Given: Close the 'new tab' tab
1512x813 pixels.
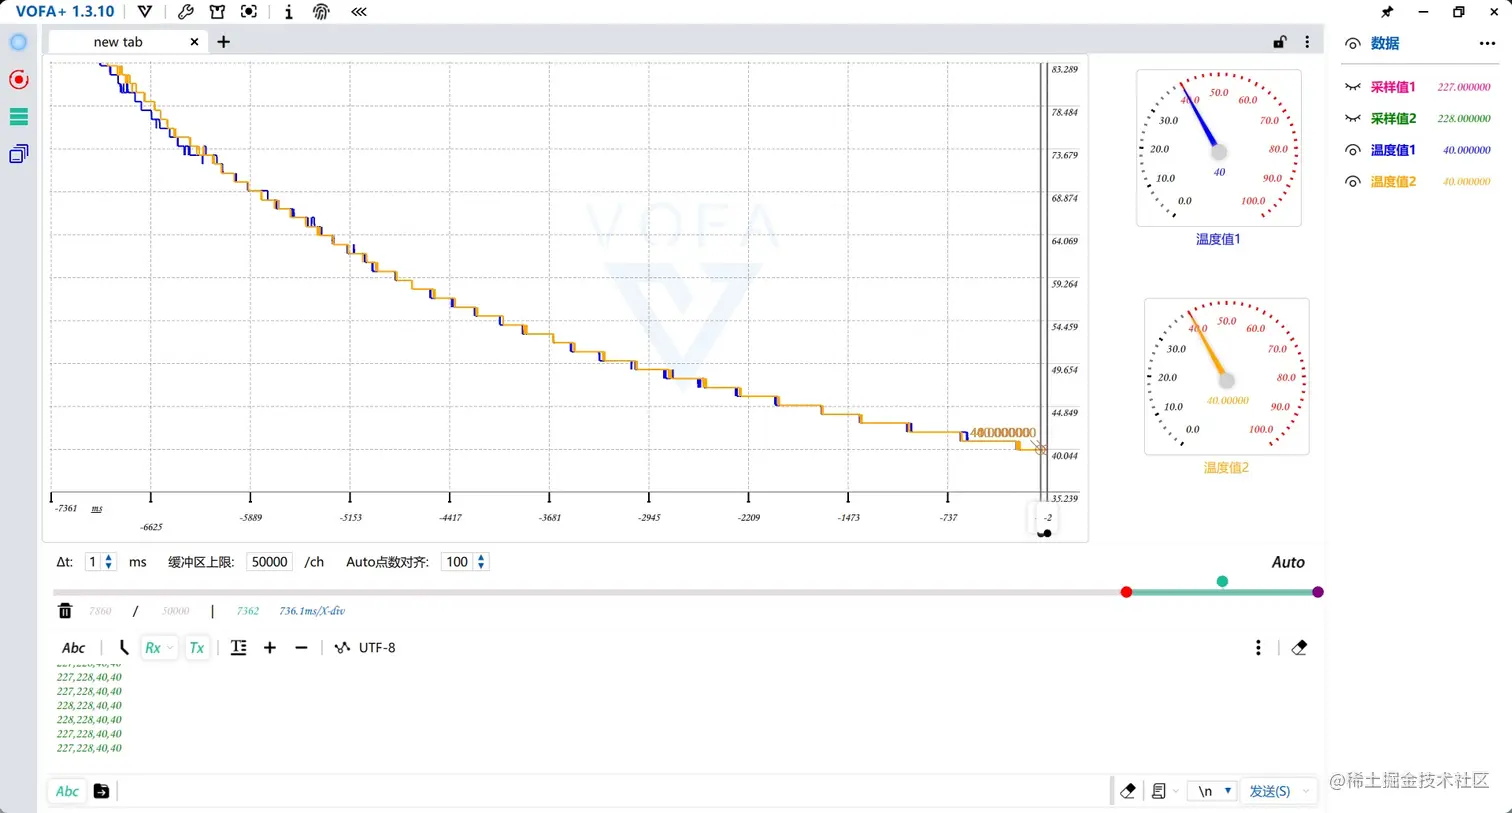Looking at the screenshot, I should (x=194, y=42).
